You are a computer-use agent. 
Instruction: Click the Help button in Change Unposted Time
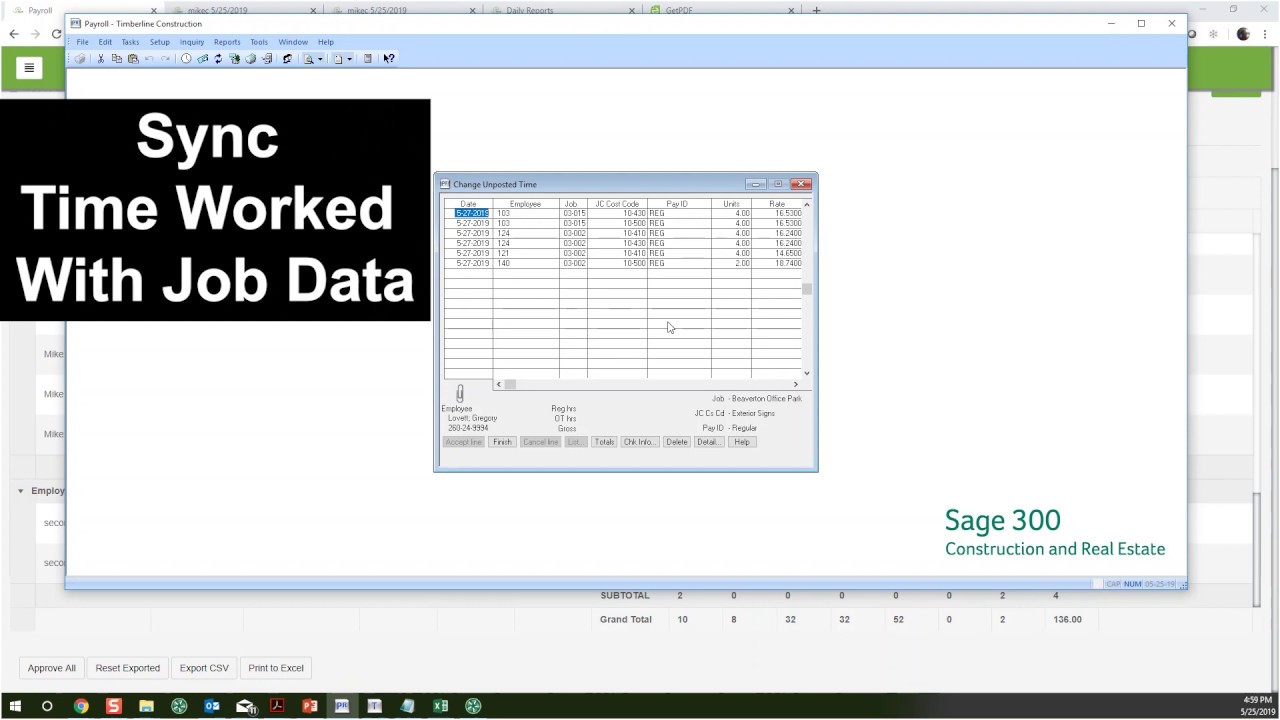click(742, 442)
